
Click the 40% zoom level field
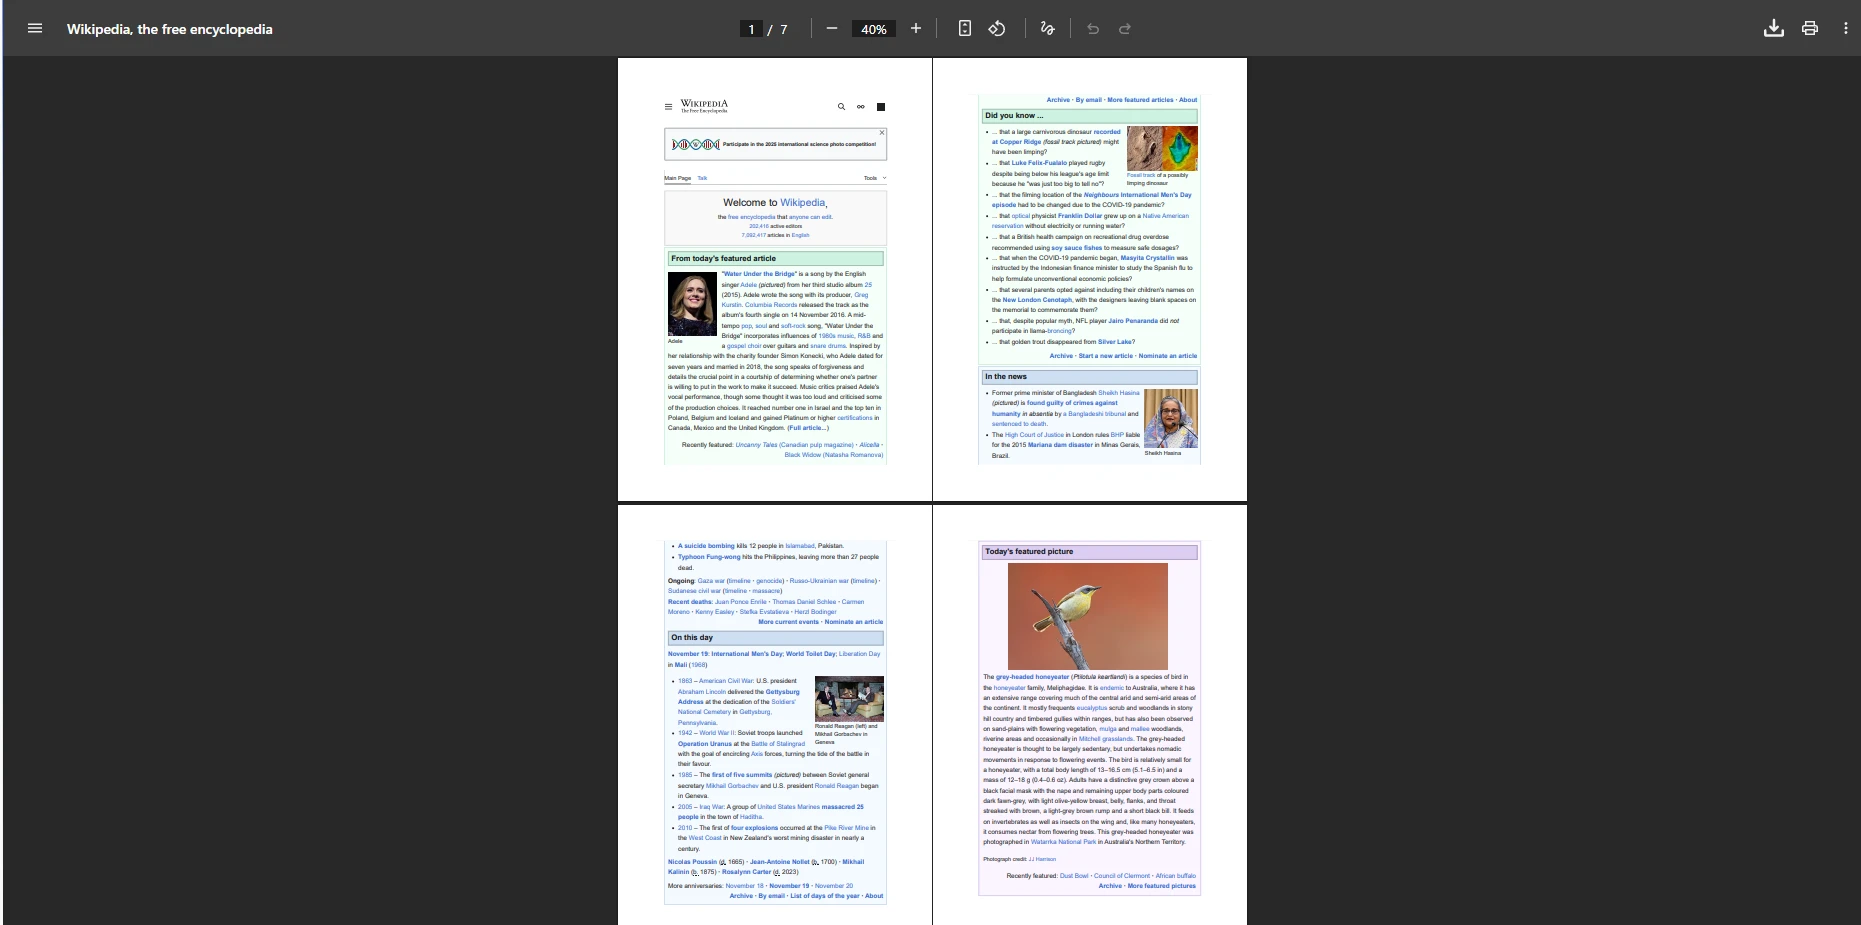pyautogui.click(x=873, y=29)
